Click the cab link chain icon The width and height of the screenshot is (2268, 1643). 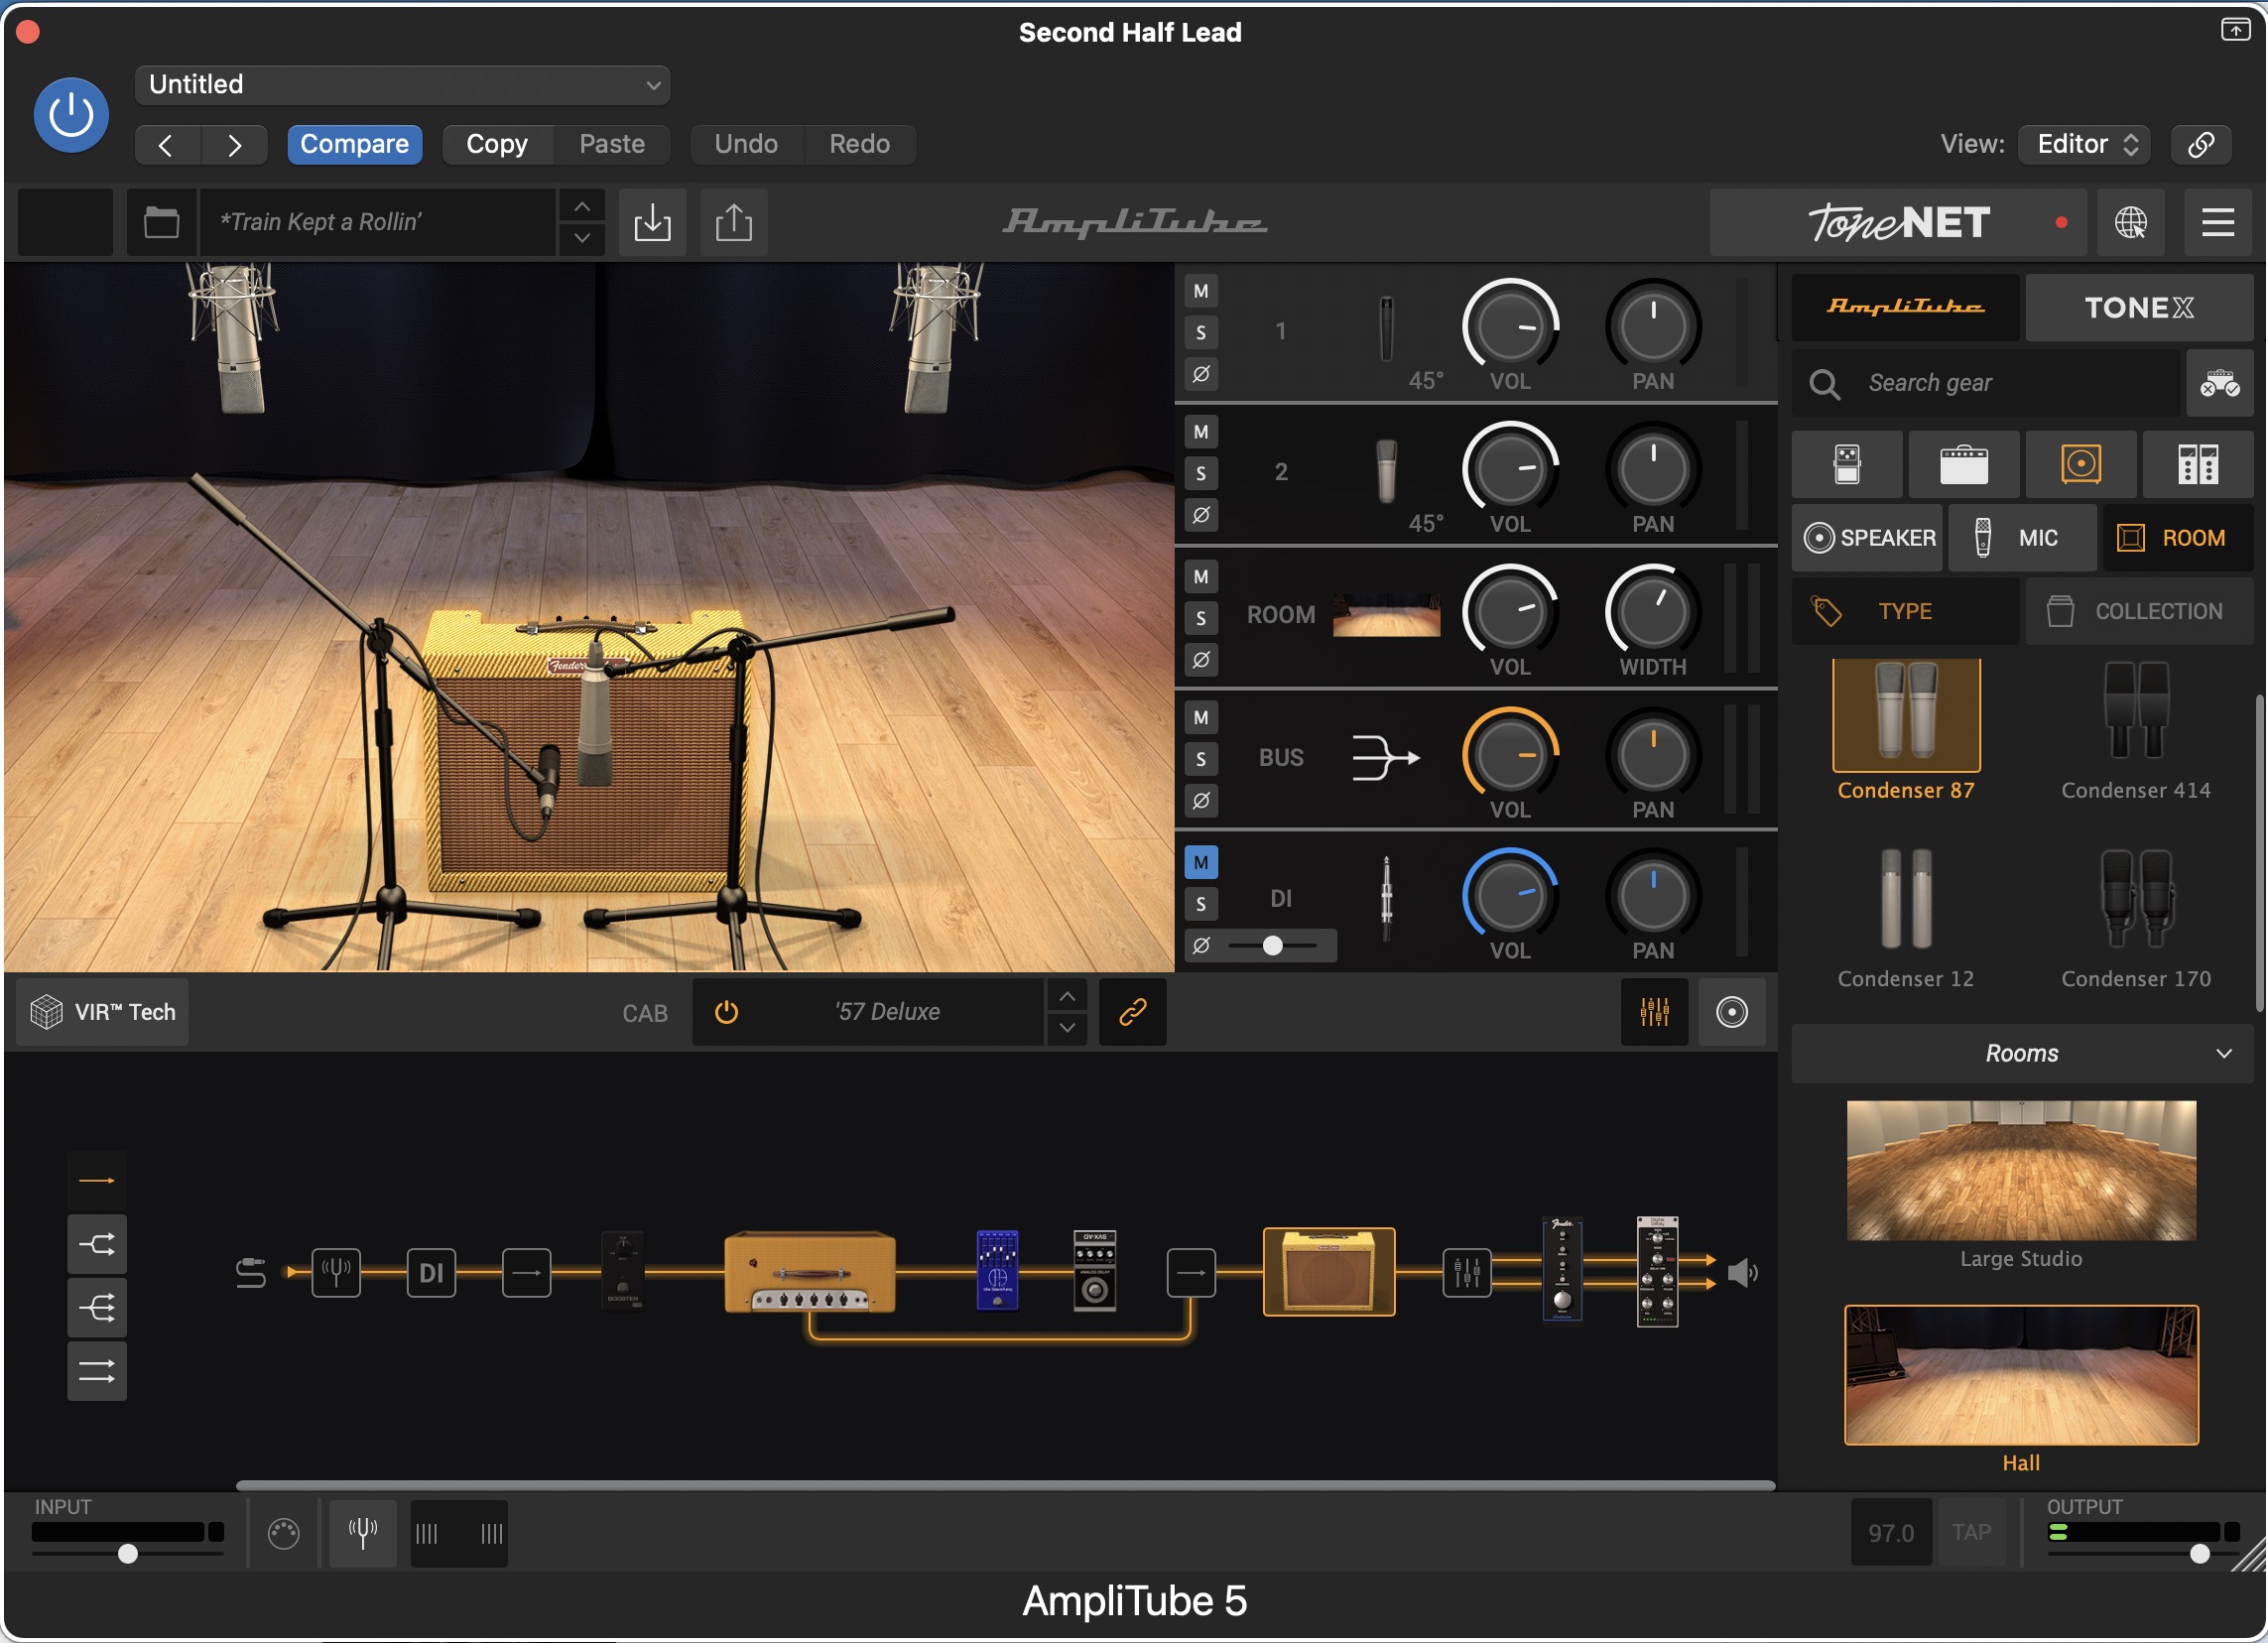click(x=1131, y=1011)
